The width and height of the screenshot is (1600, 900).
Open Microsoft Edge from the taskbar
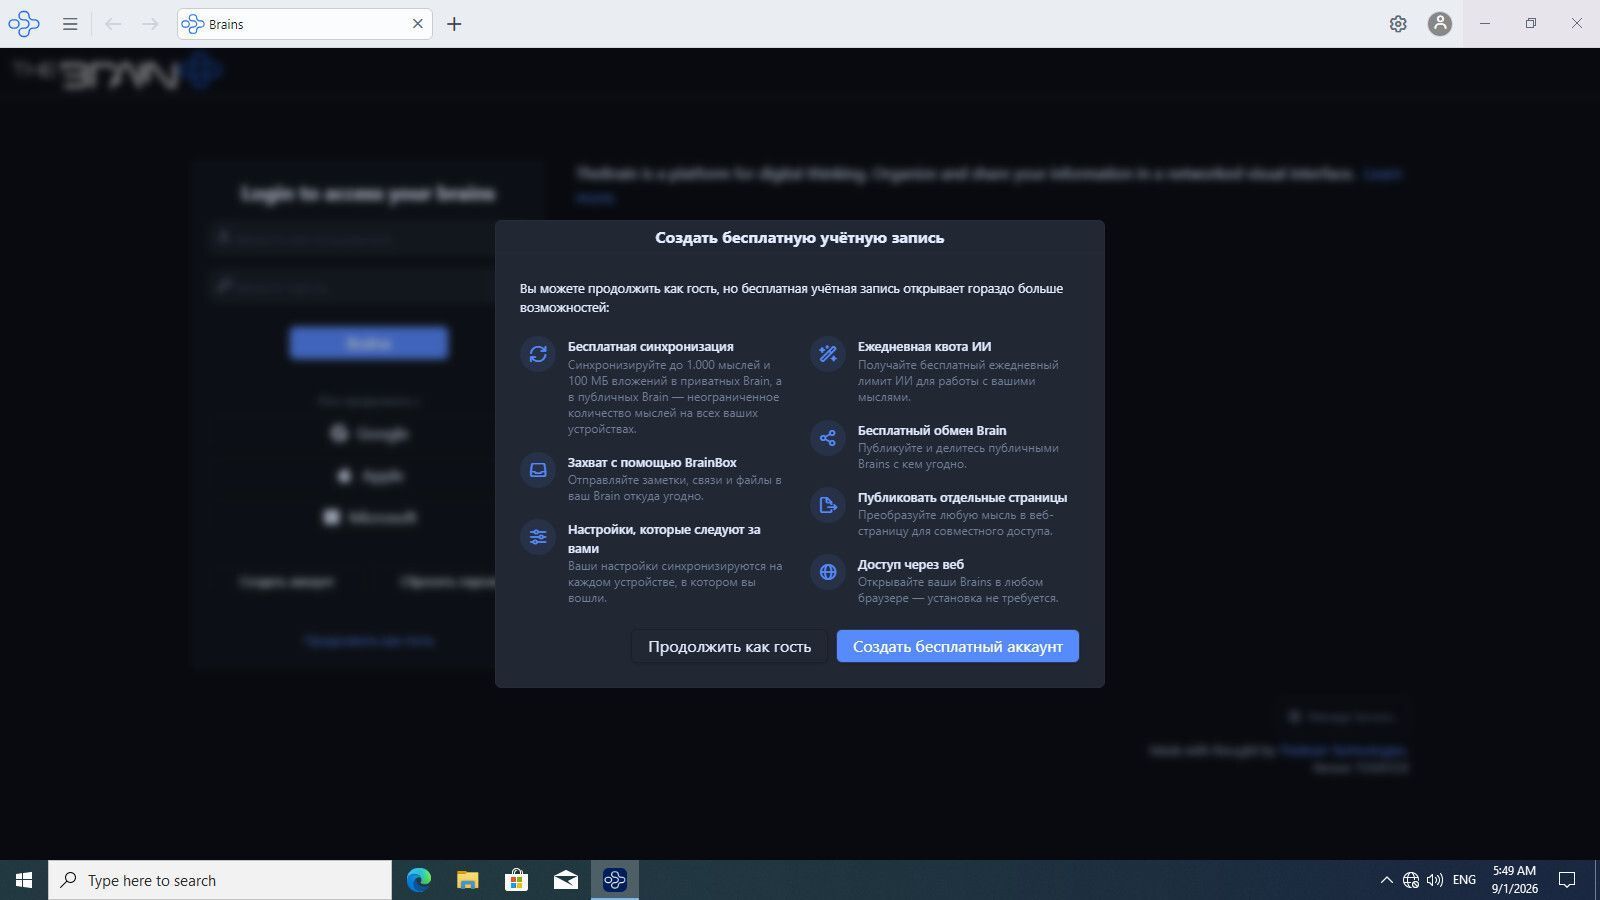419,880
